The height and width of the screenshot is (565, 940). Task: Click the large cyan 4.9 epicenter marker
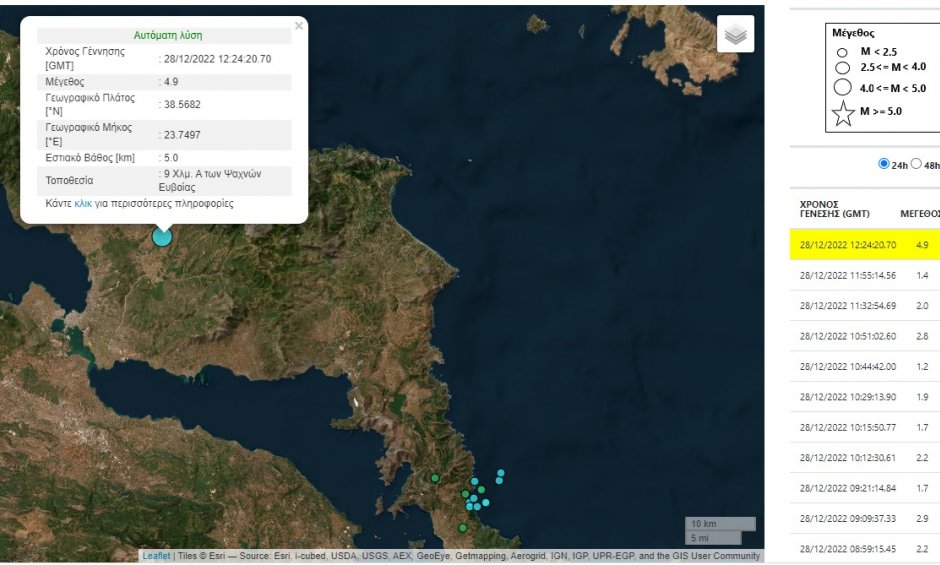tap(162, 237)
